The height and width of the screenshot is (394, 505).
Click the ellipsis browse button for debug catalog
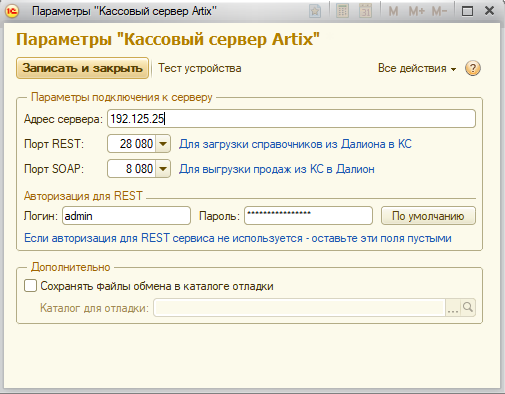click(x=453, y=307)
